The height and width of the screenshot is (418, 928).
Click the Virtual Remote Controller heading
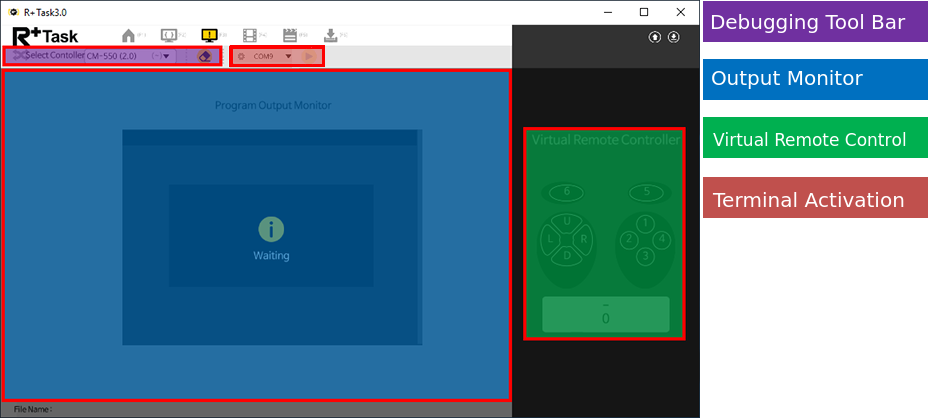606,140
